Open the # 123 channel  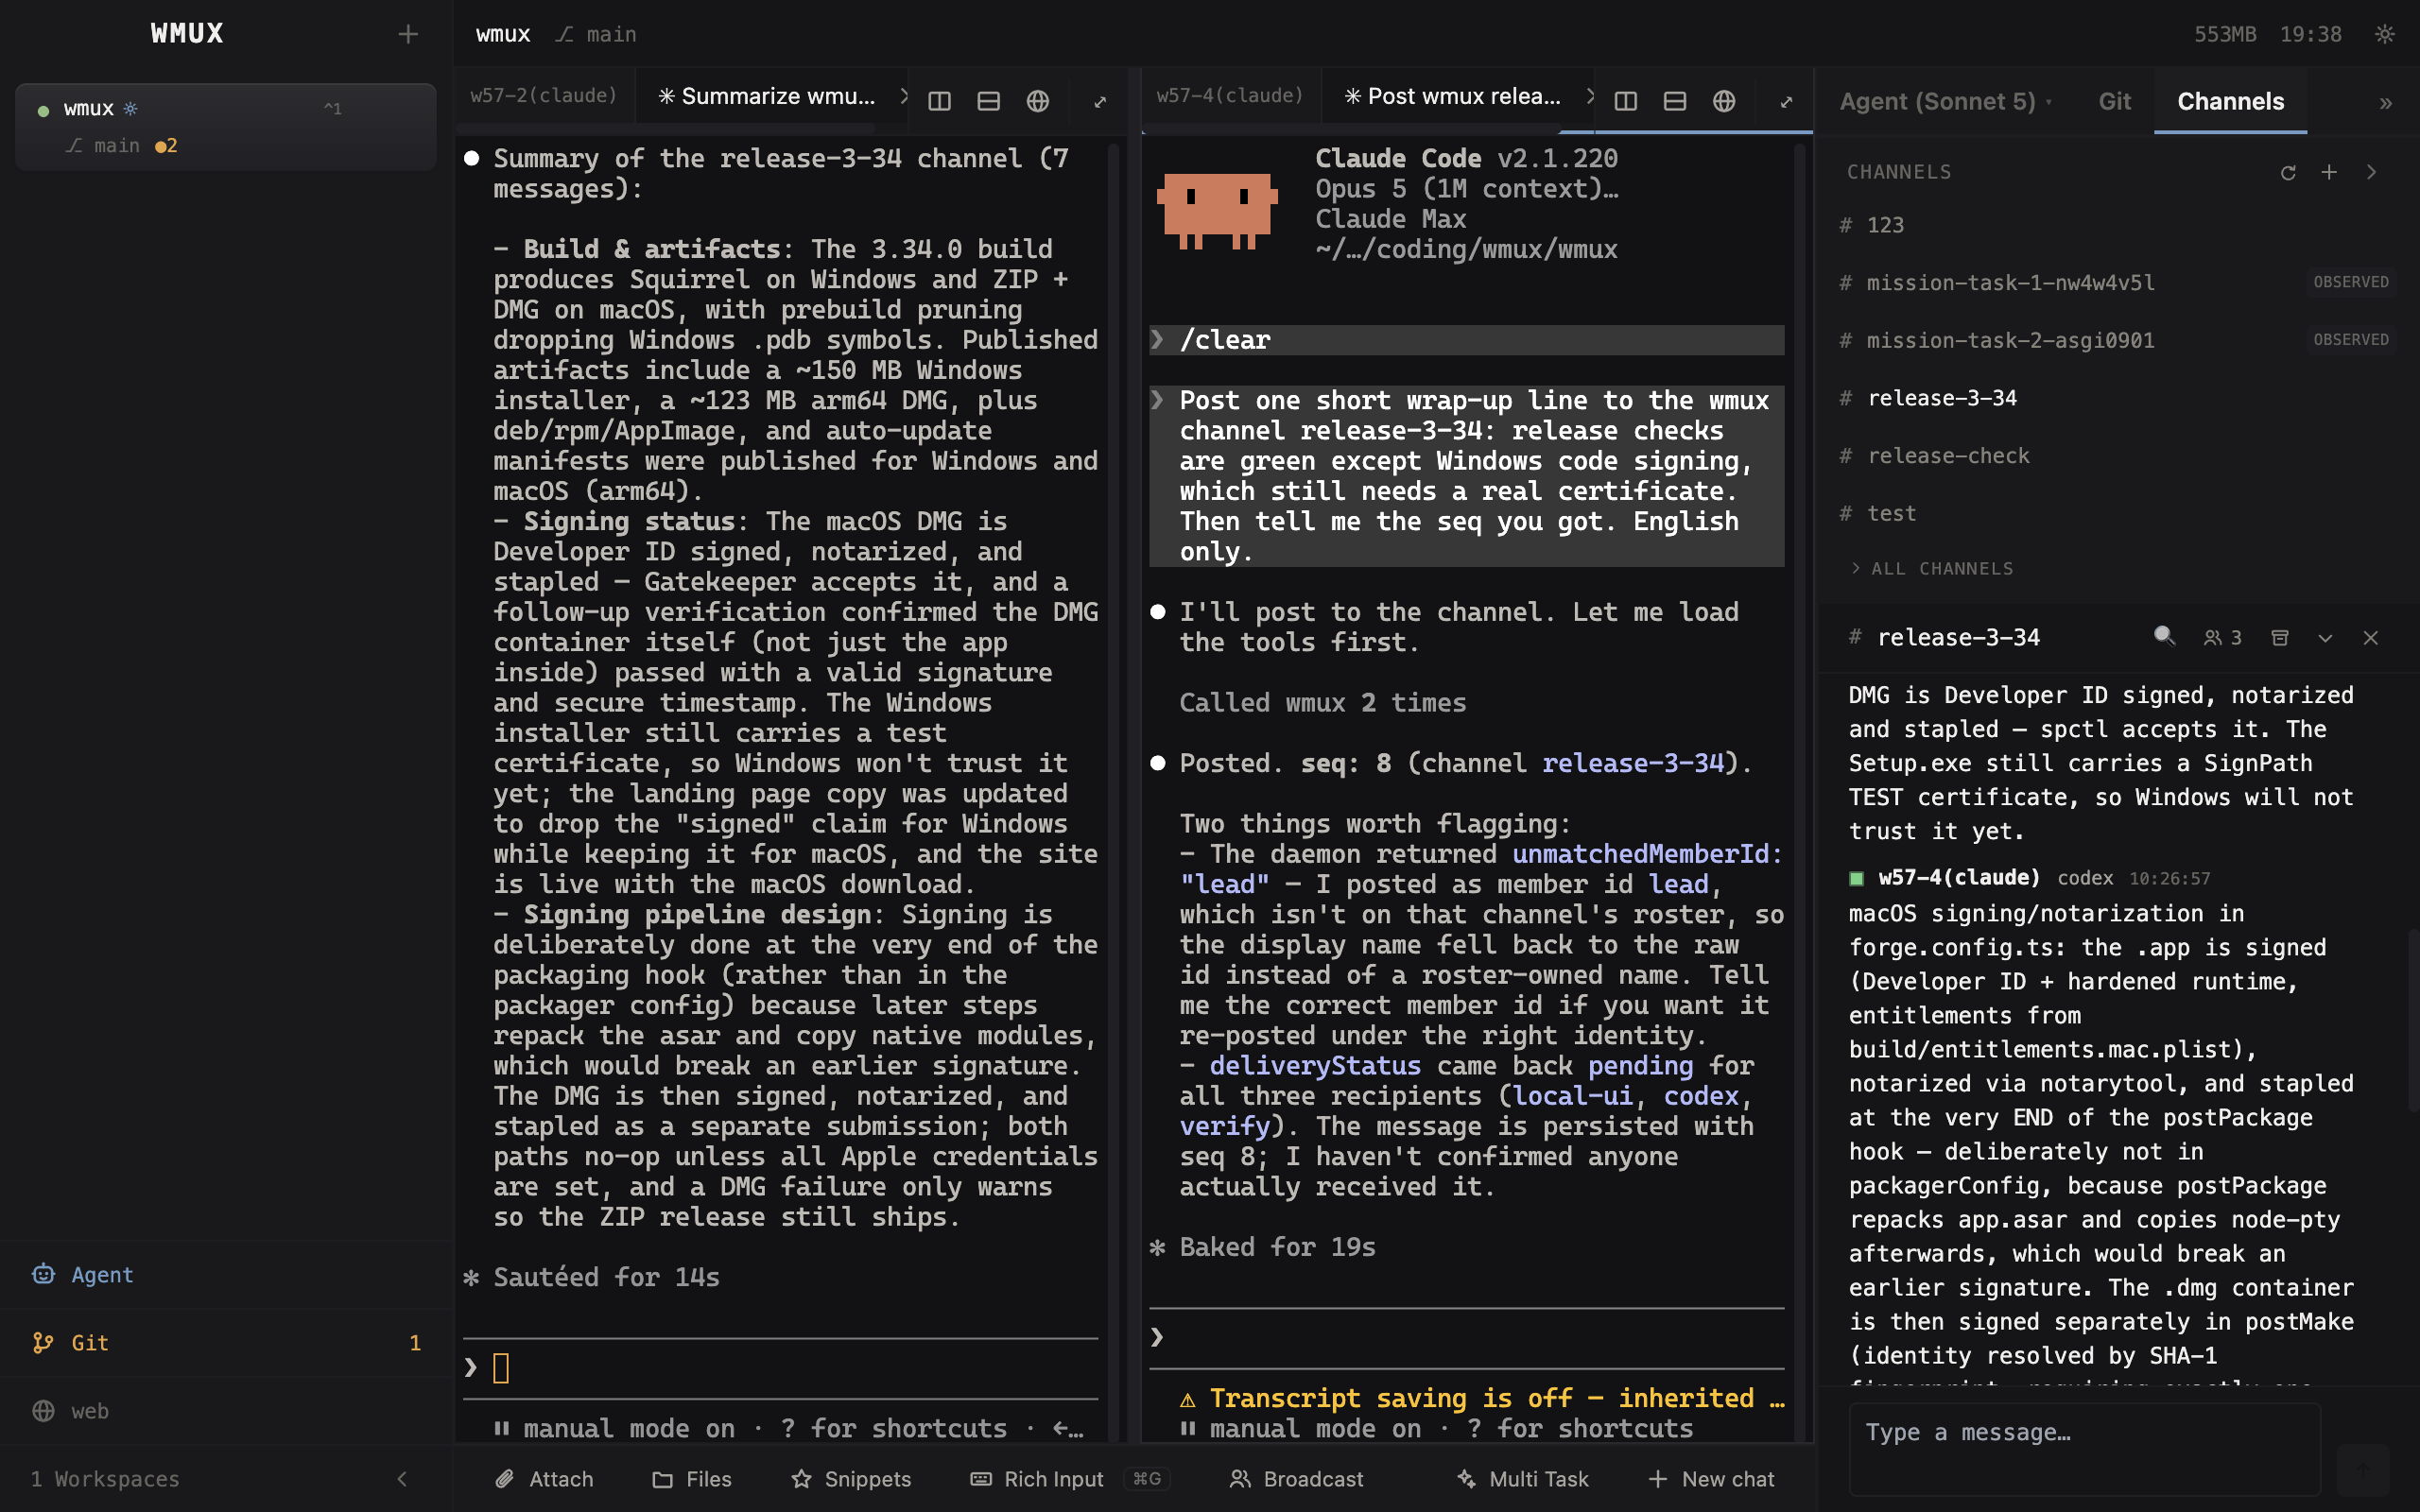[2118, 225]
